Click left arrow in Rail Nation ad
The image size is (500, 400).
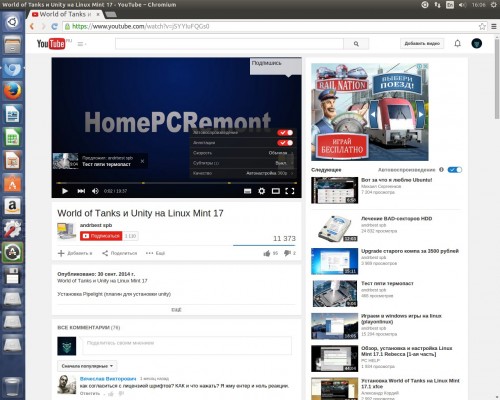point(373,115)
